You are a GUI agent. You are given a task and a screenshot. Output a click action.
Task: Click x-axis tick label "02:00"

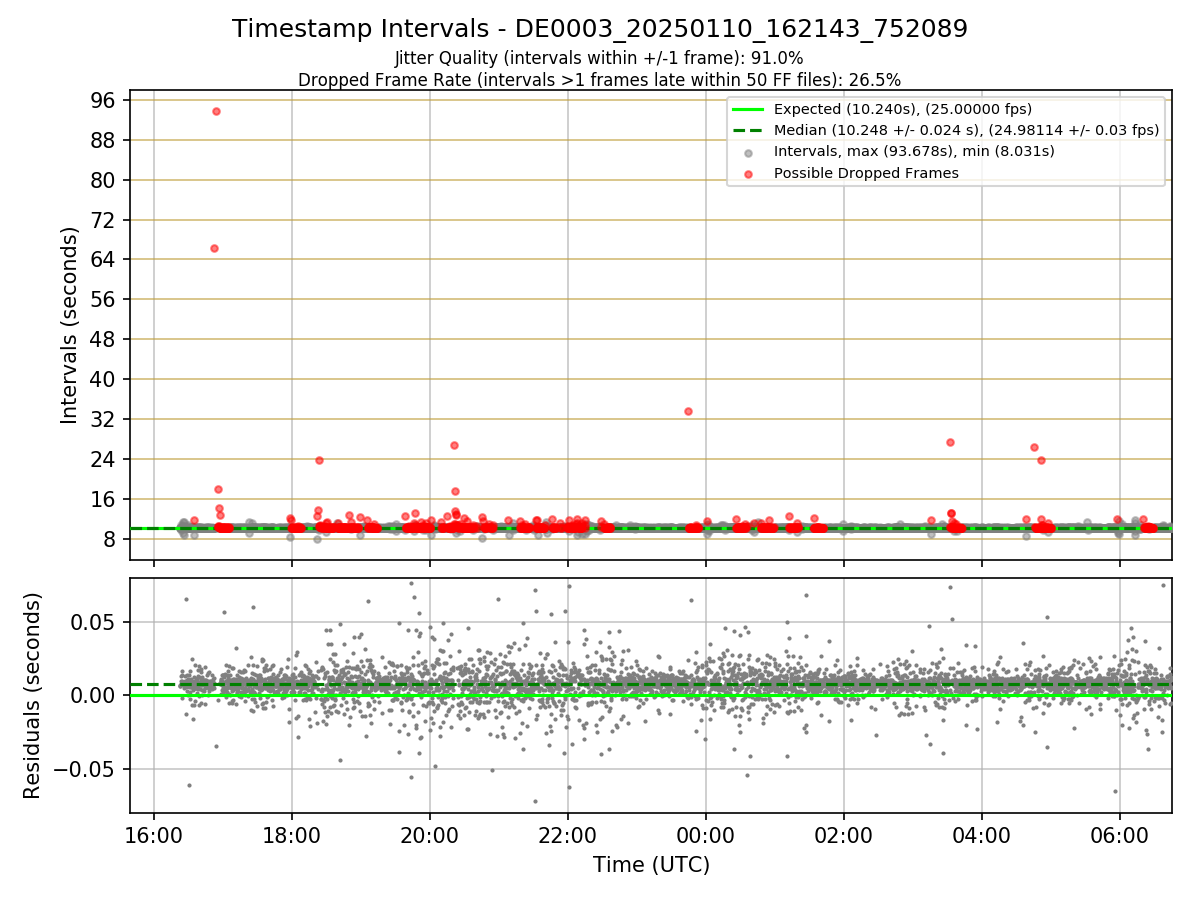[844, 834]
